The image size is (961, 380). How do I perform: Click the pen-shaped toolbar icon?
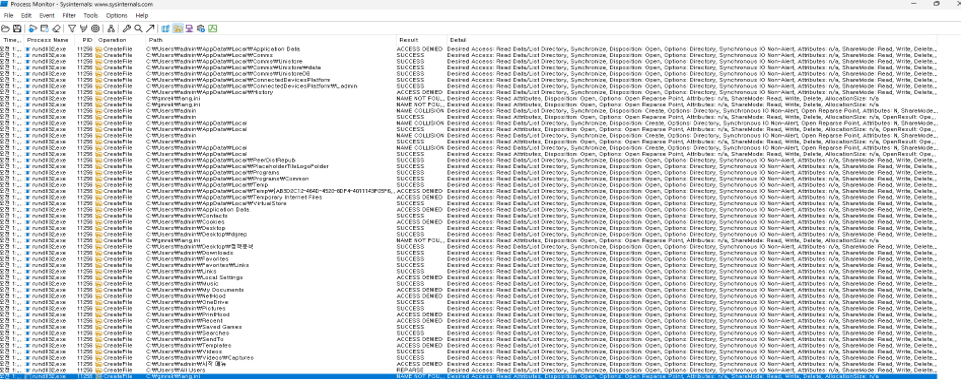pyautogui.click(x=127, y=28)
